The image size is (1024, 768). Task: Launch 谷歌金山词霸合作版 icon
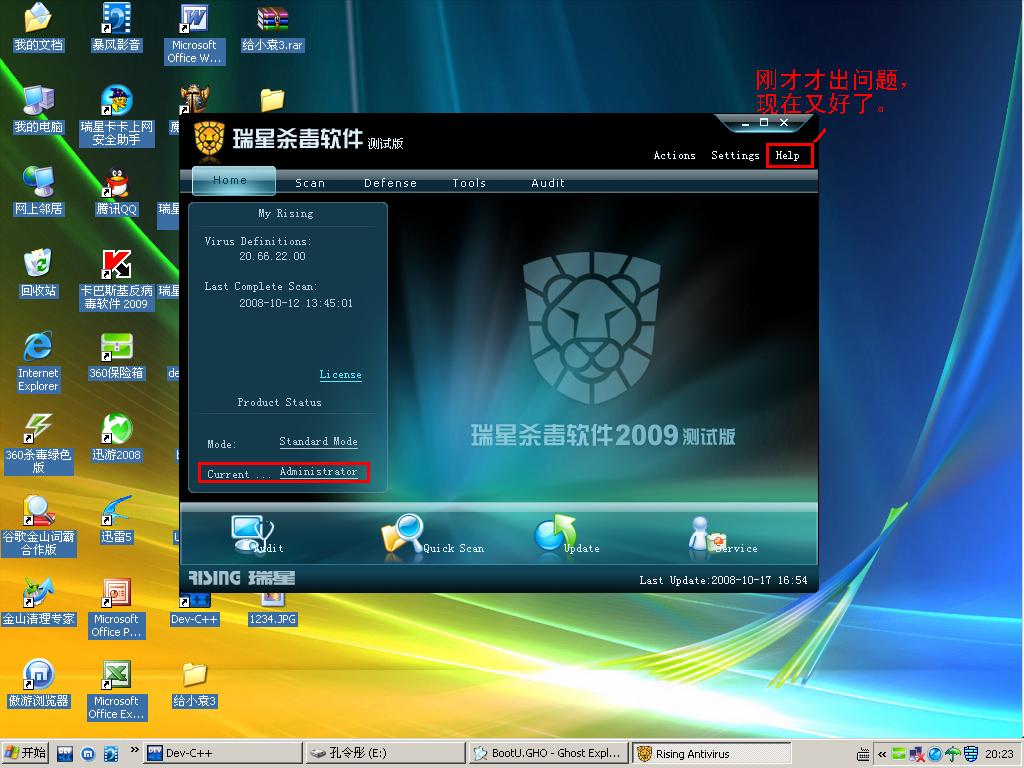point(39,526)
